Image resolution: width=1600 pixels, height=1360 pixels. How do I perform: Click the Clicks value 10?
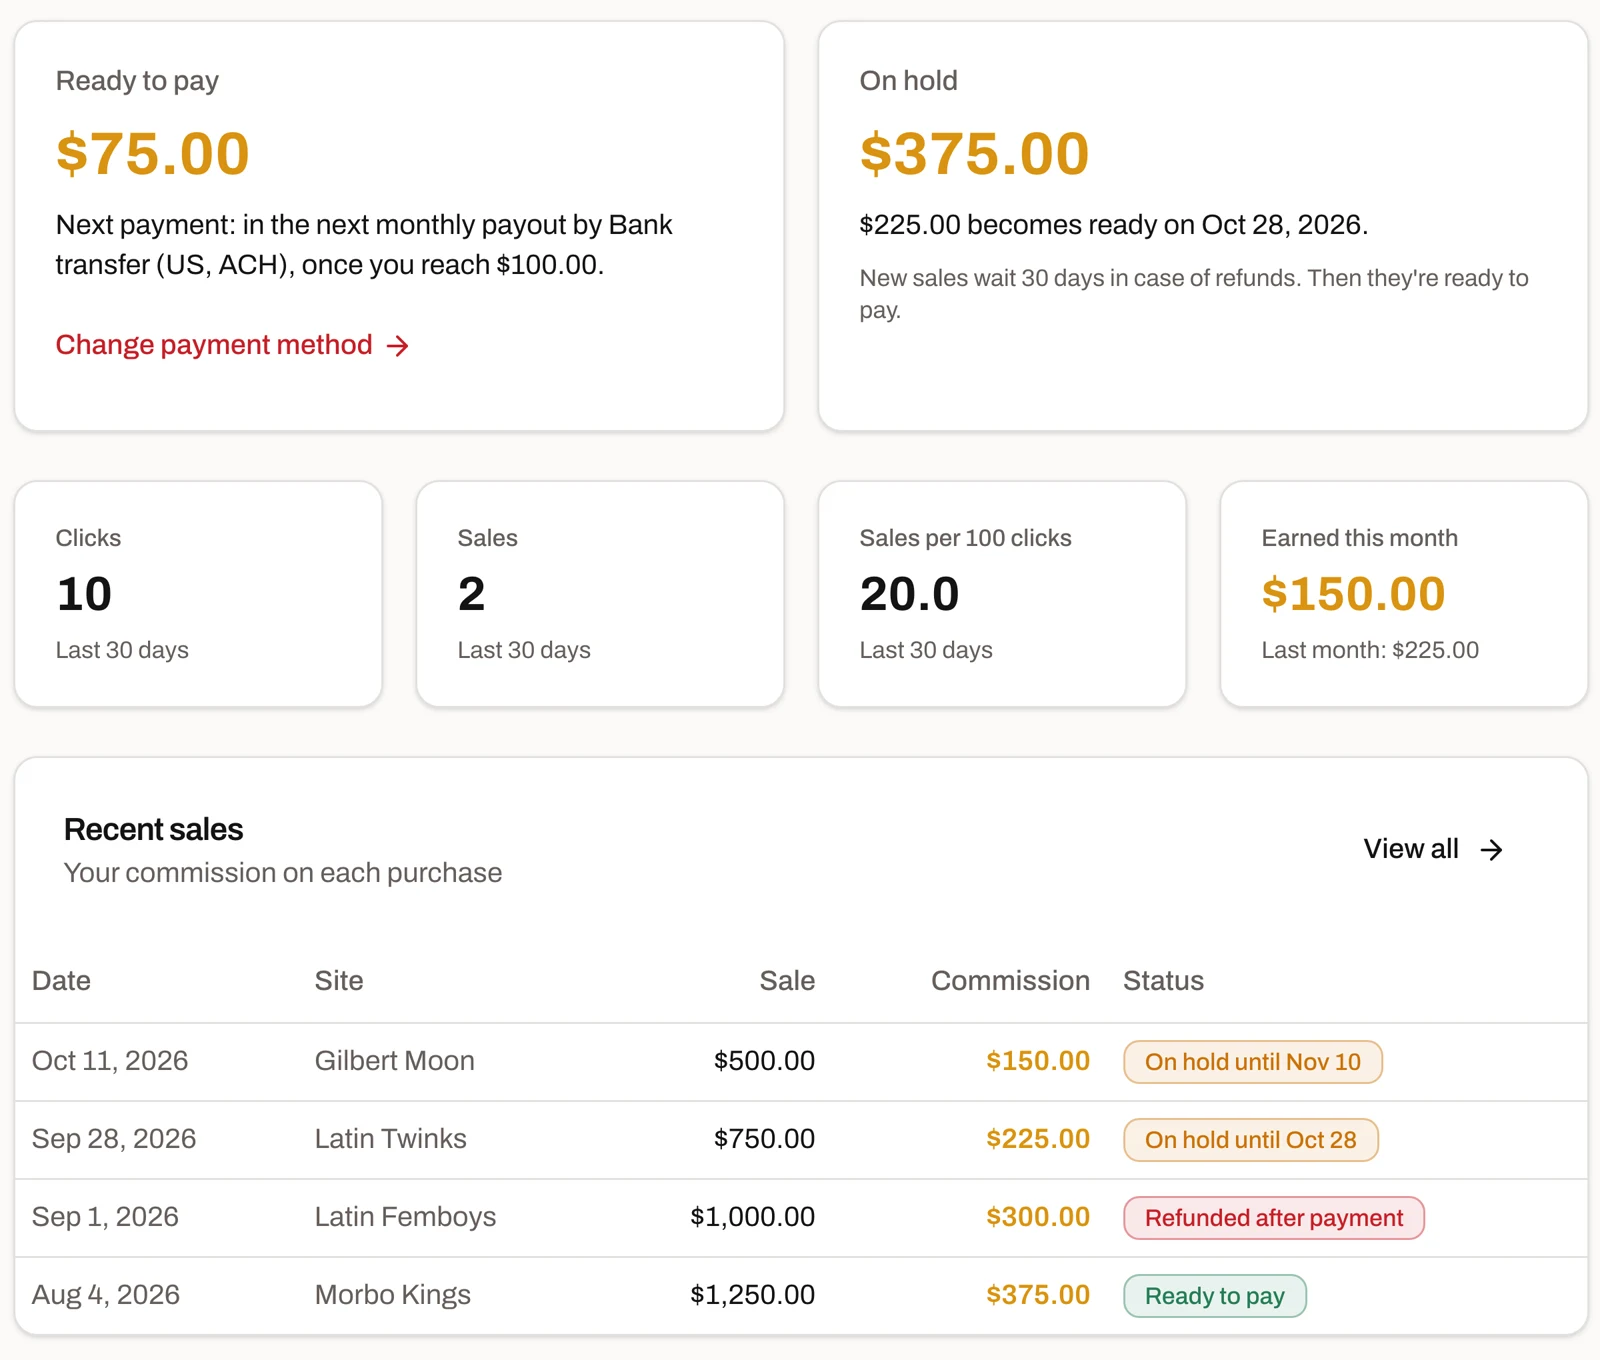click(x=84, y=594)
